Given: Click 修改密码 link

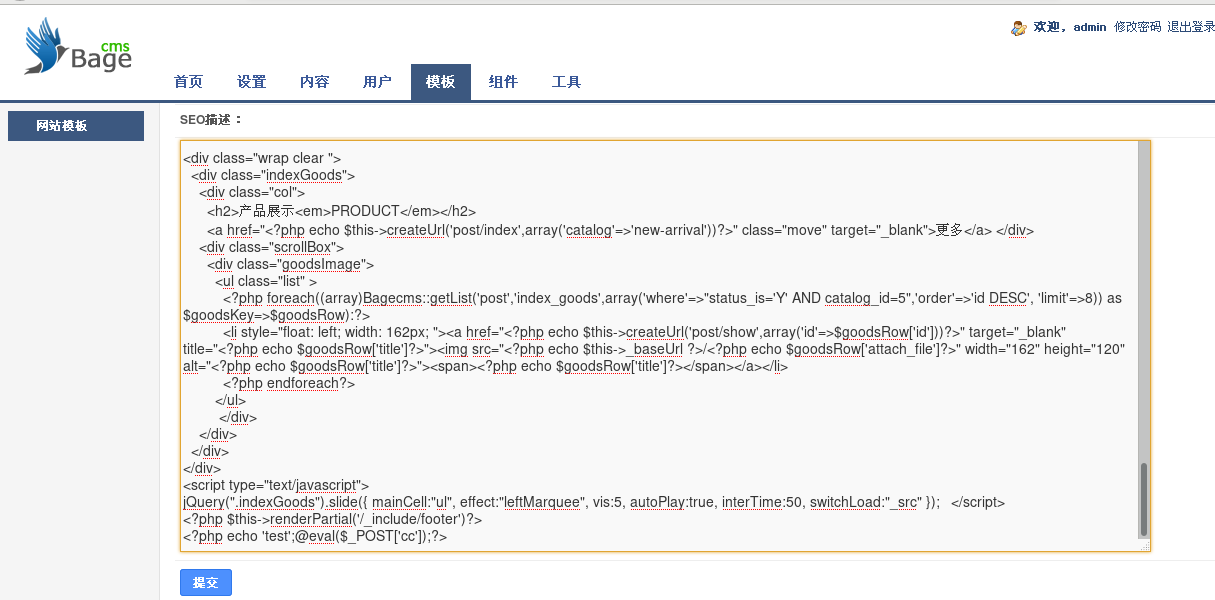Looking at the screenshot, I should 1138,27.
